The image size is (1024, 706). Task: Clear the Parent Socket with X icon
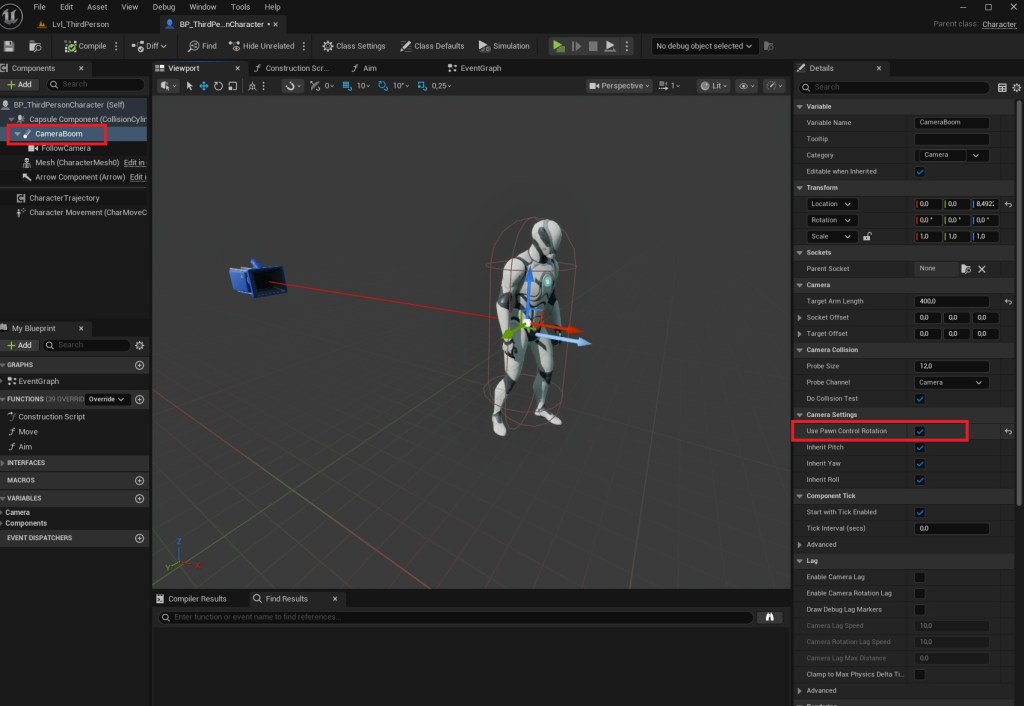[x=981, y=269]
